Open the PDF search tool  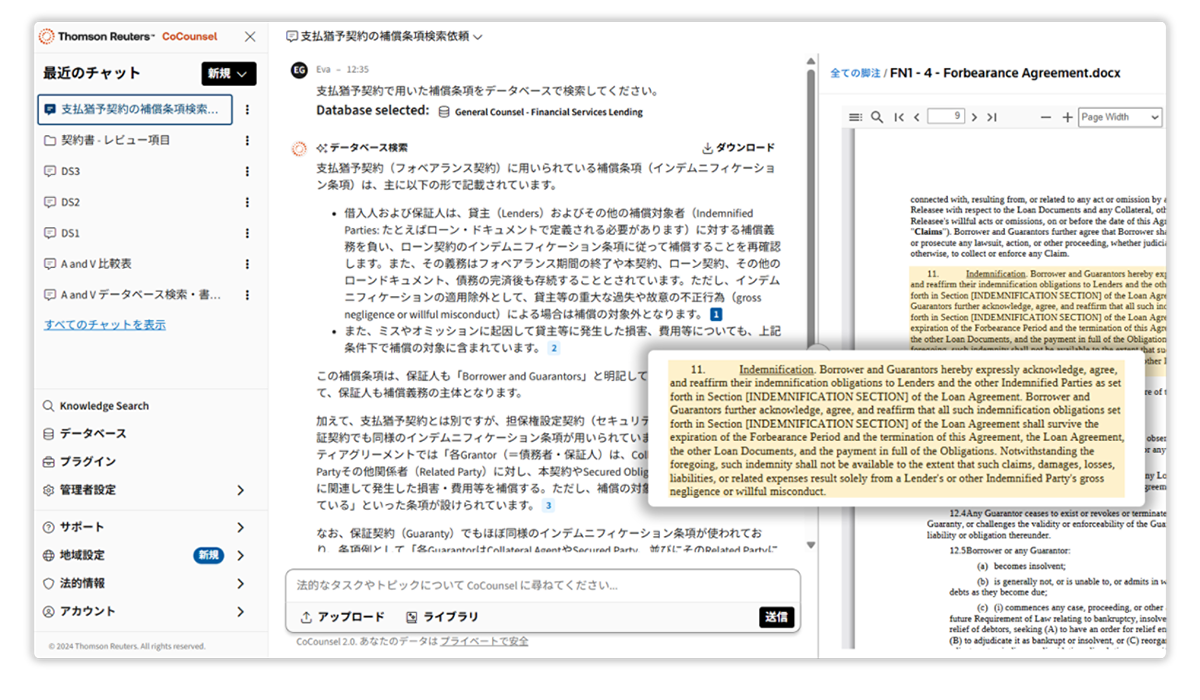[877, 116]
